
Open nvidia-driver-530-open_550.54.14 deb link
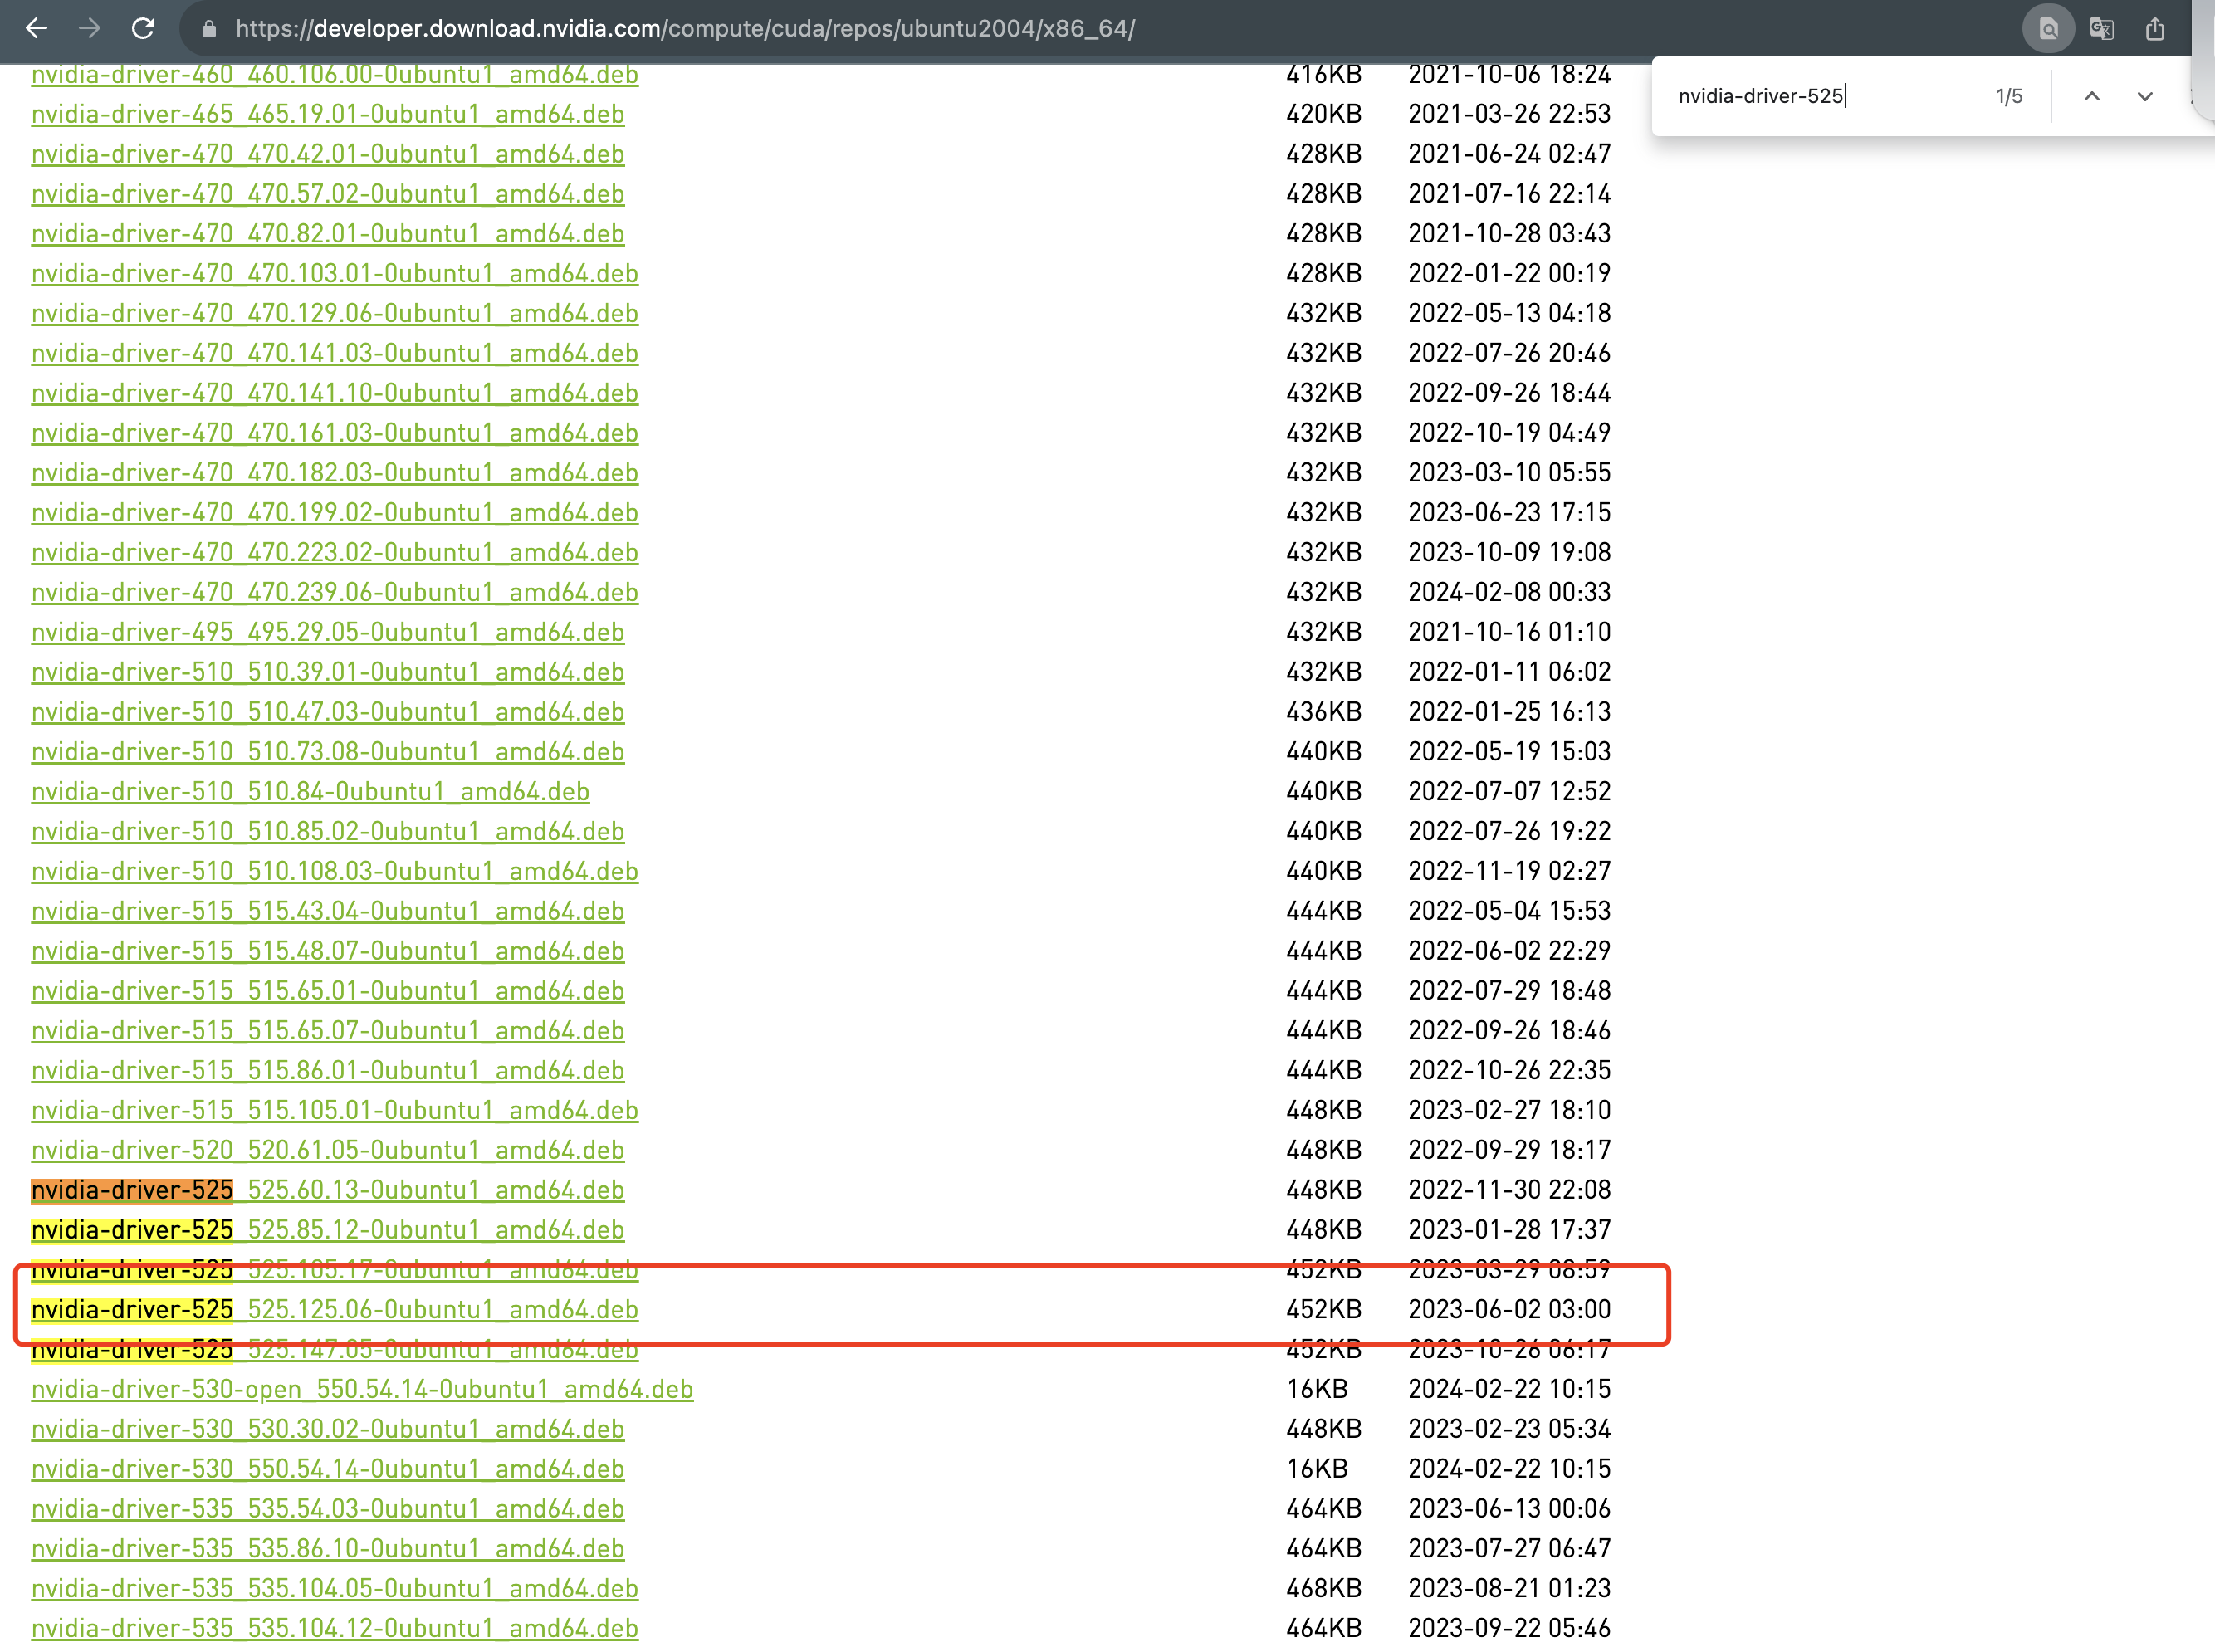pos(362,1389)
